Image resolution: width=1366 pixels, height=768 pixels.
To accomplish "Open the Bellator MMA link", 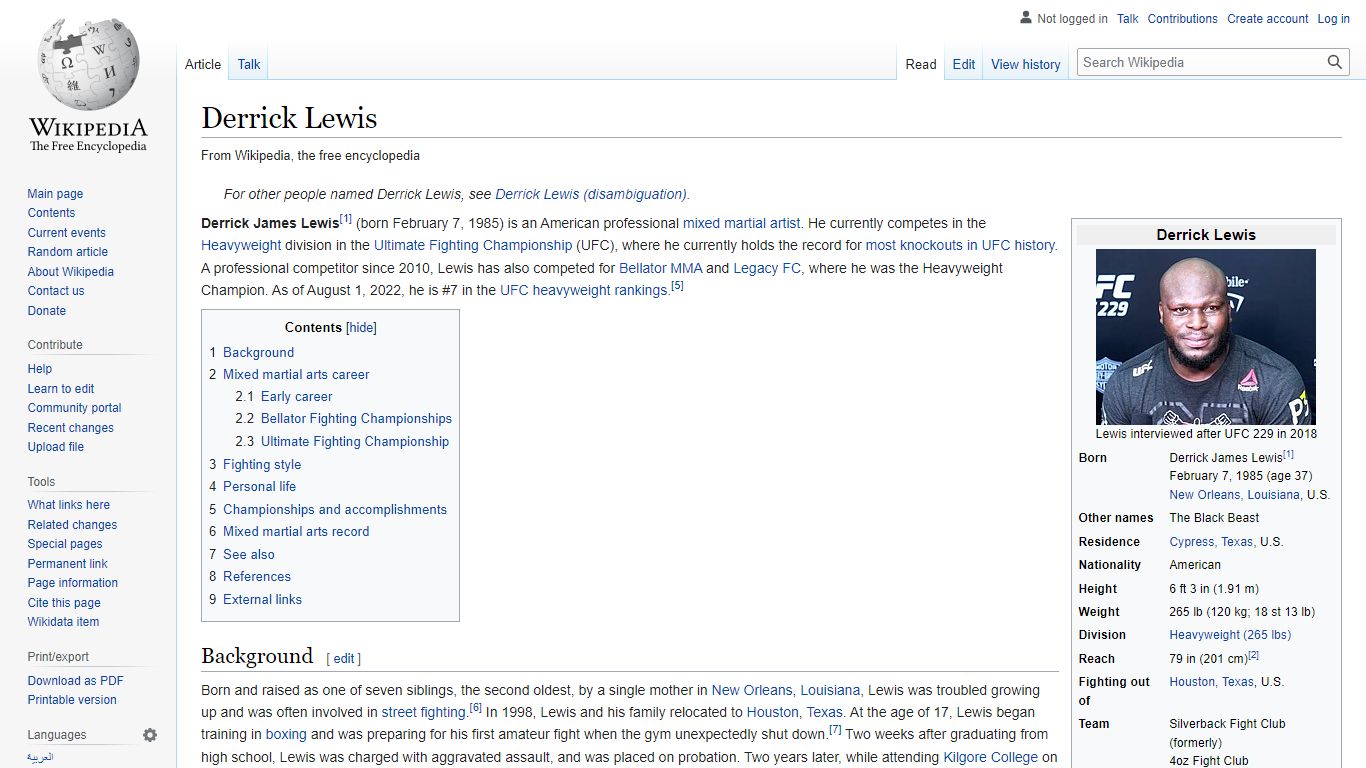I will click(660, 268).
